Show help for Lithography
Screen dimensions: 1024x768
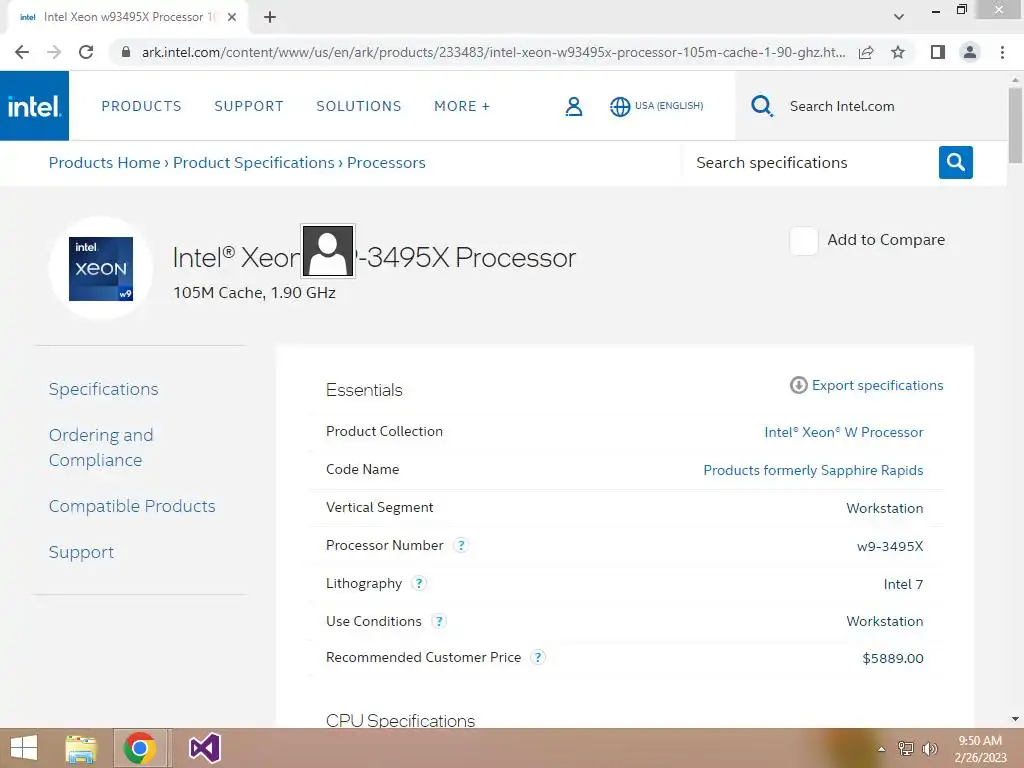[419, 583]
